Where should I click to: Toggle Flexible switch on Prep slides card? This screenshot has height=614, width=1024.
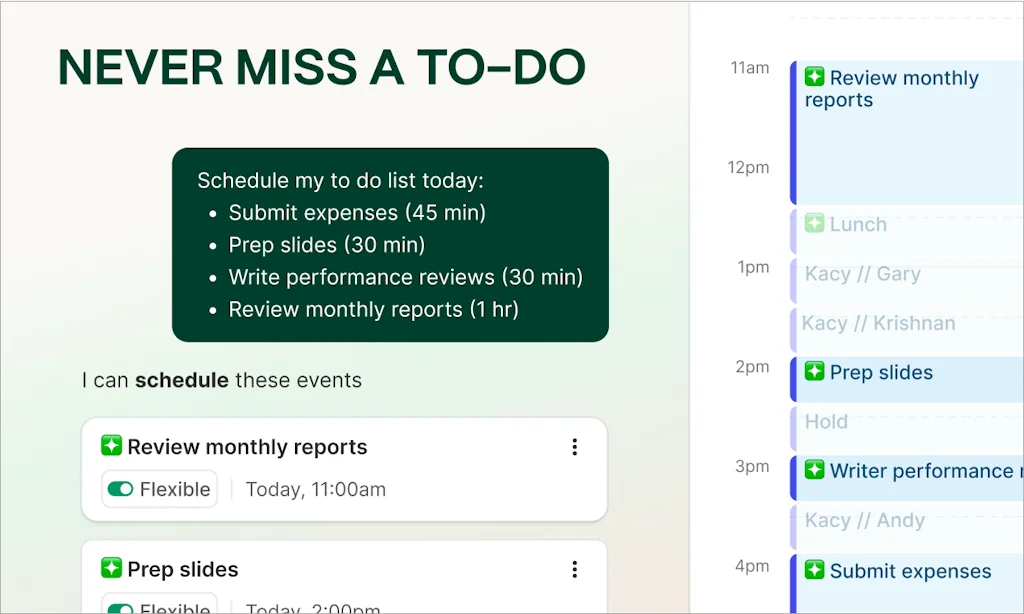[121, 608]
